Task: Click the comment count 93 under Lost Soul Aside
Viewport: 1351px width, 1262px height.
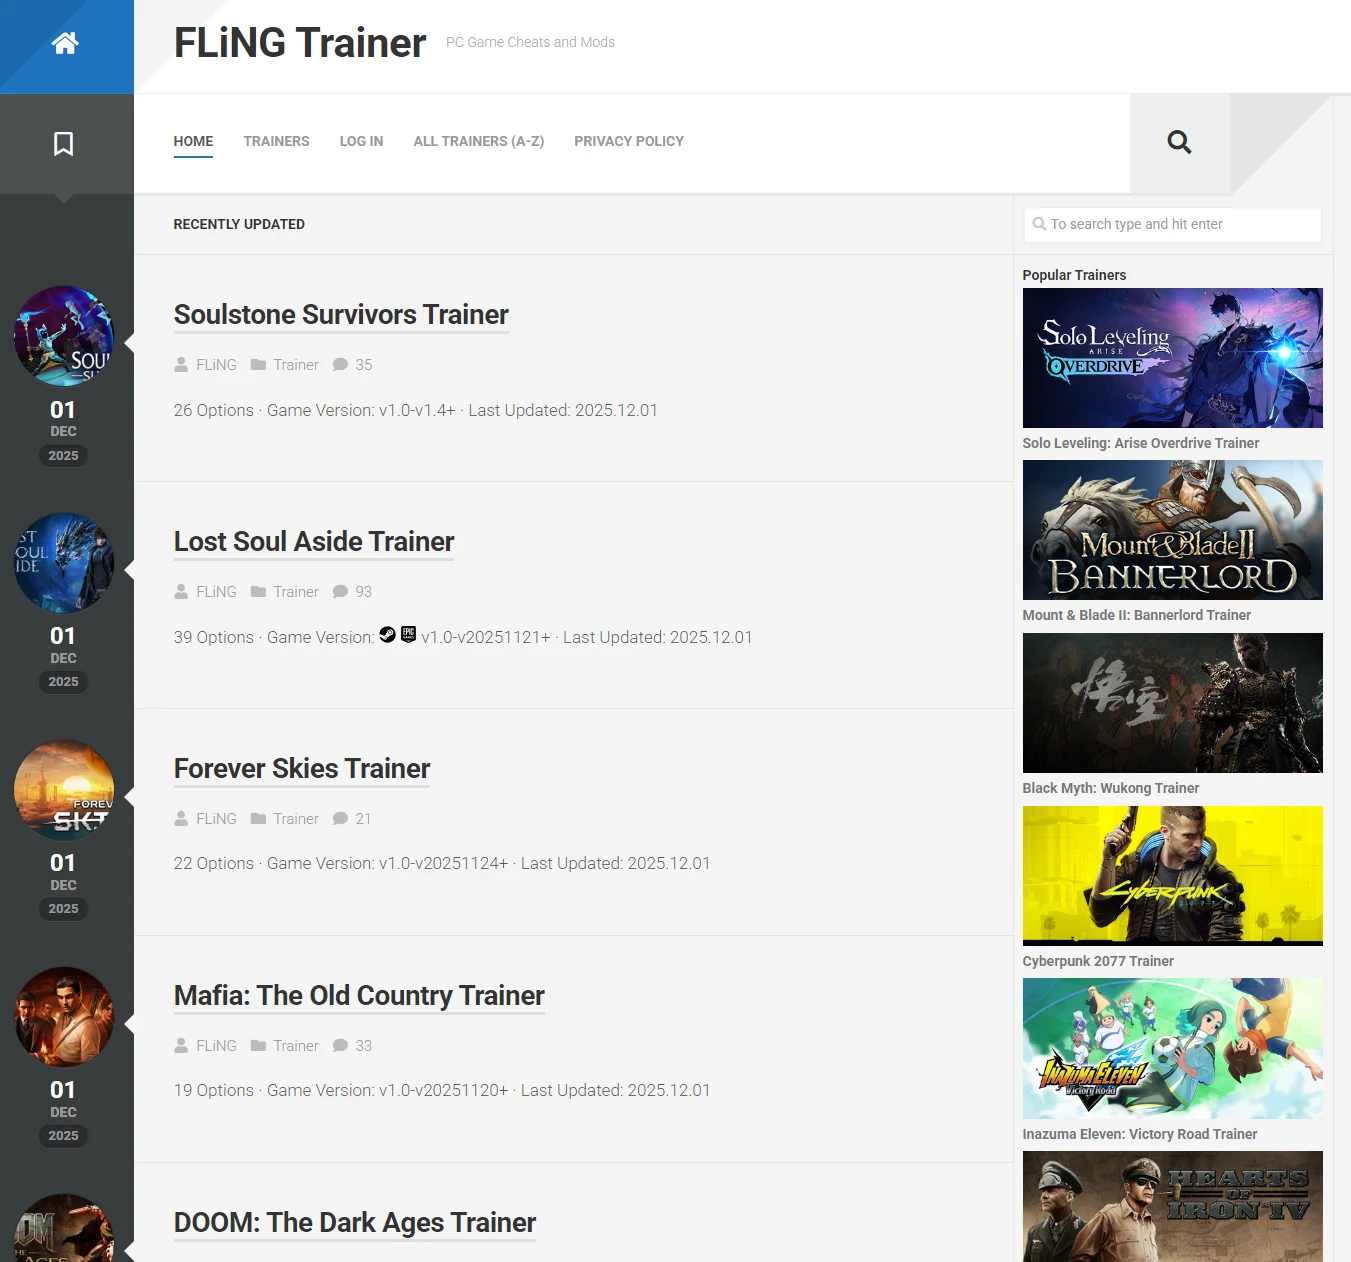Action: [x=362, y=592]
